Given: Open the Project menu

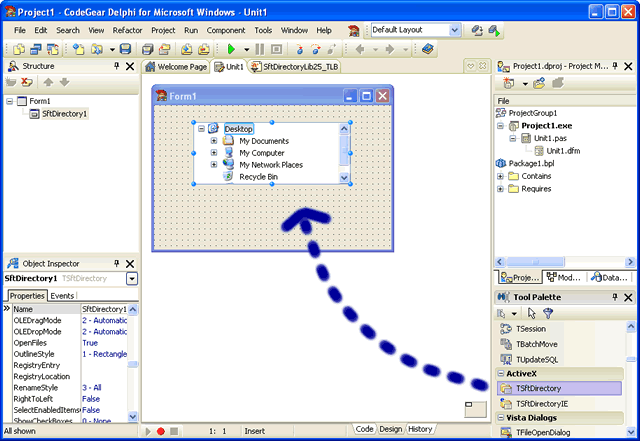Looking at the screenshot, I should pos(163,30).
